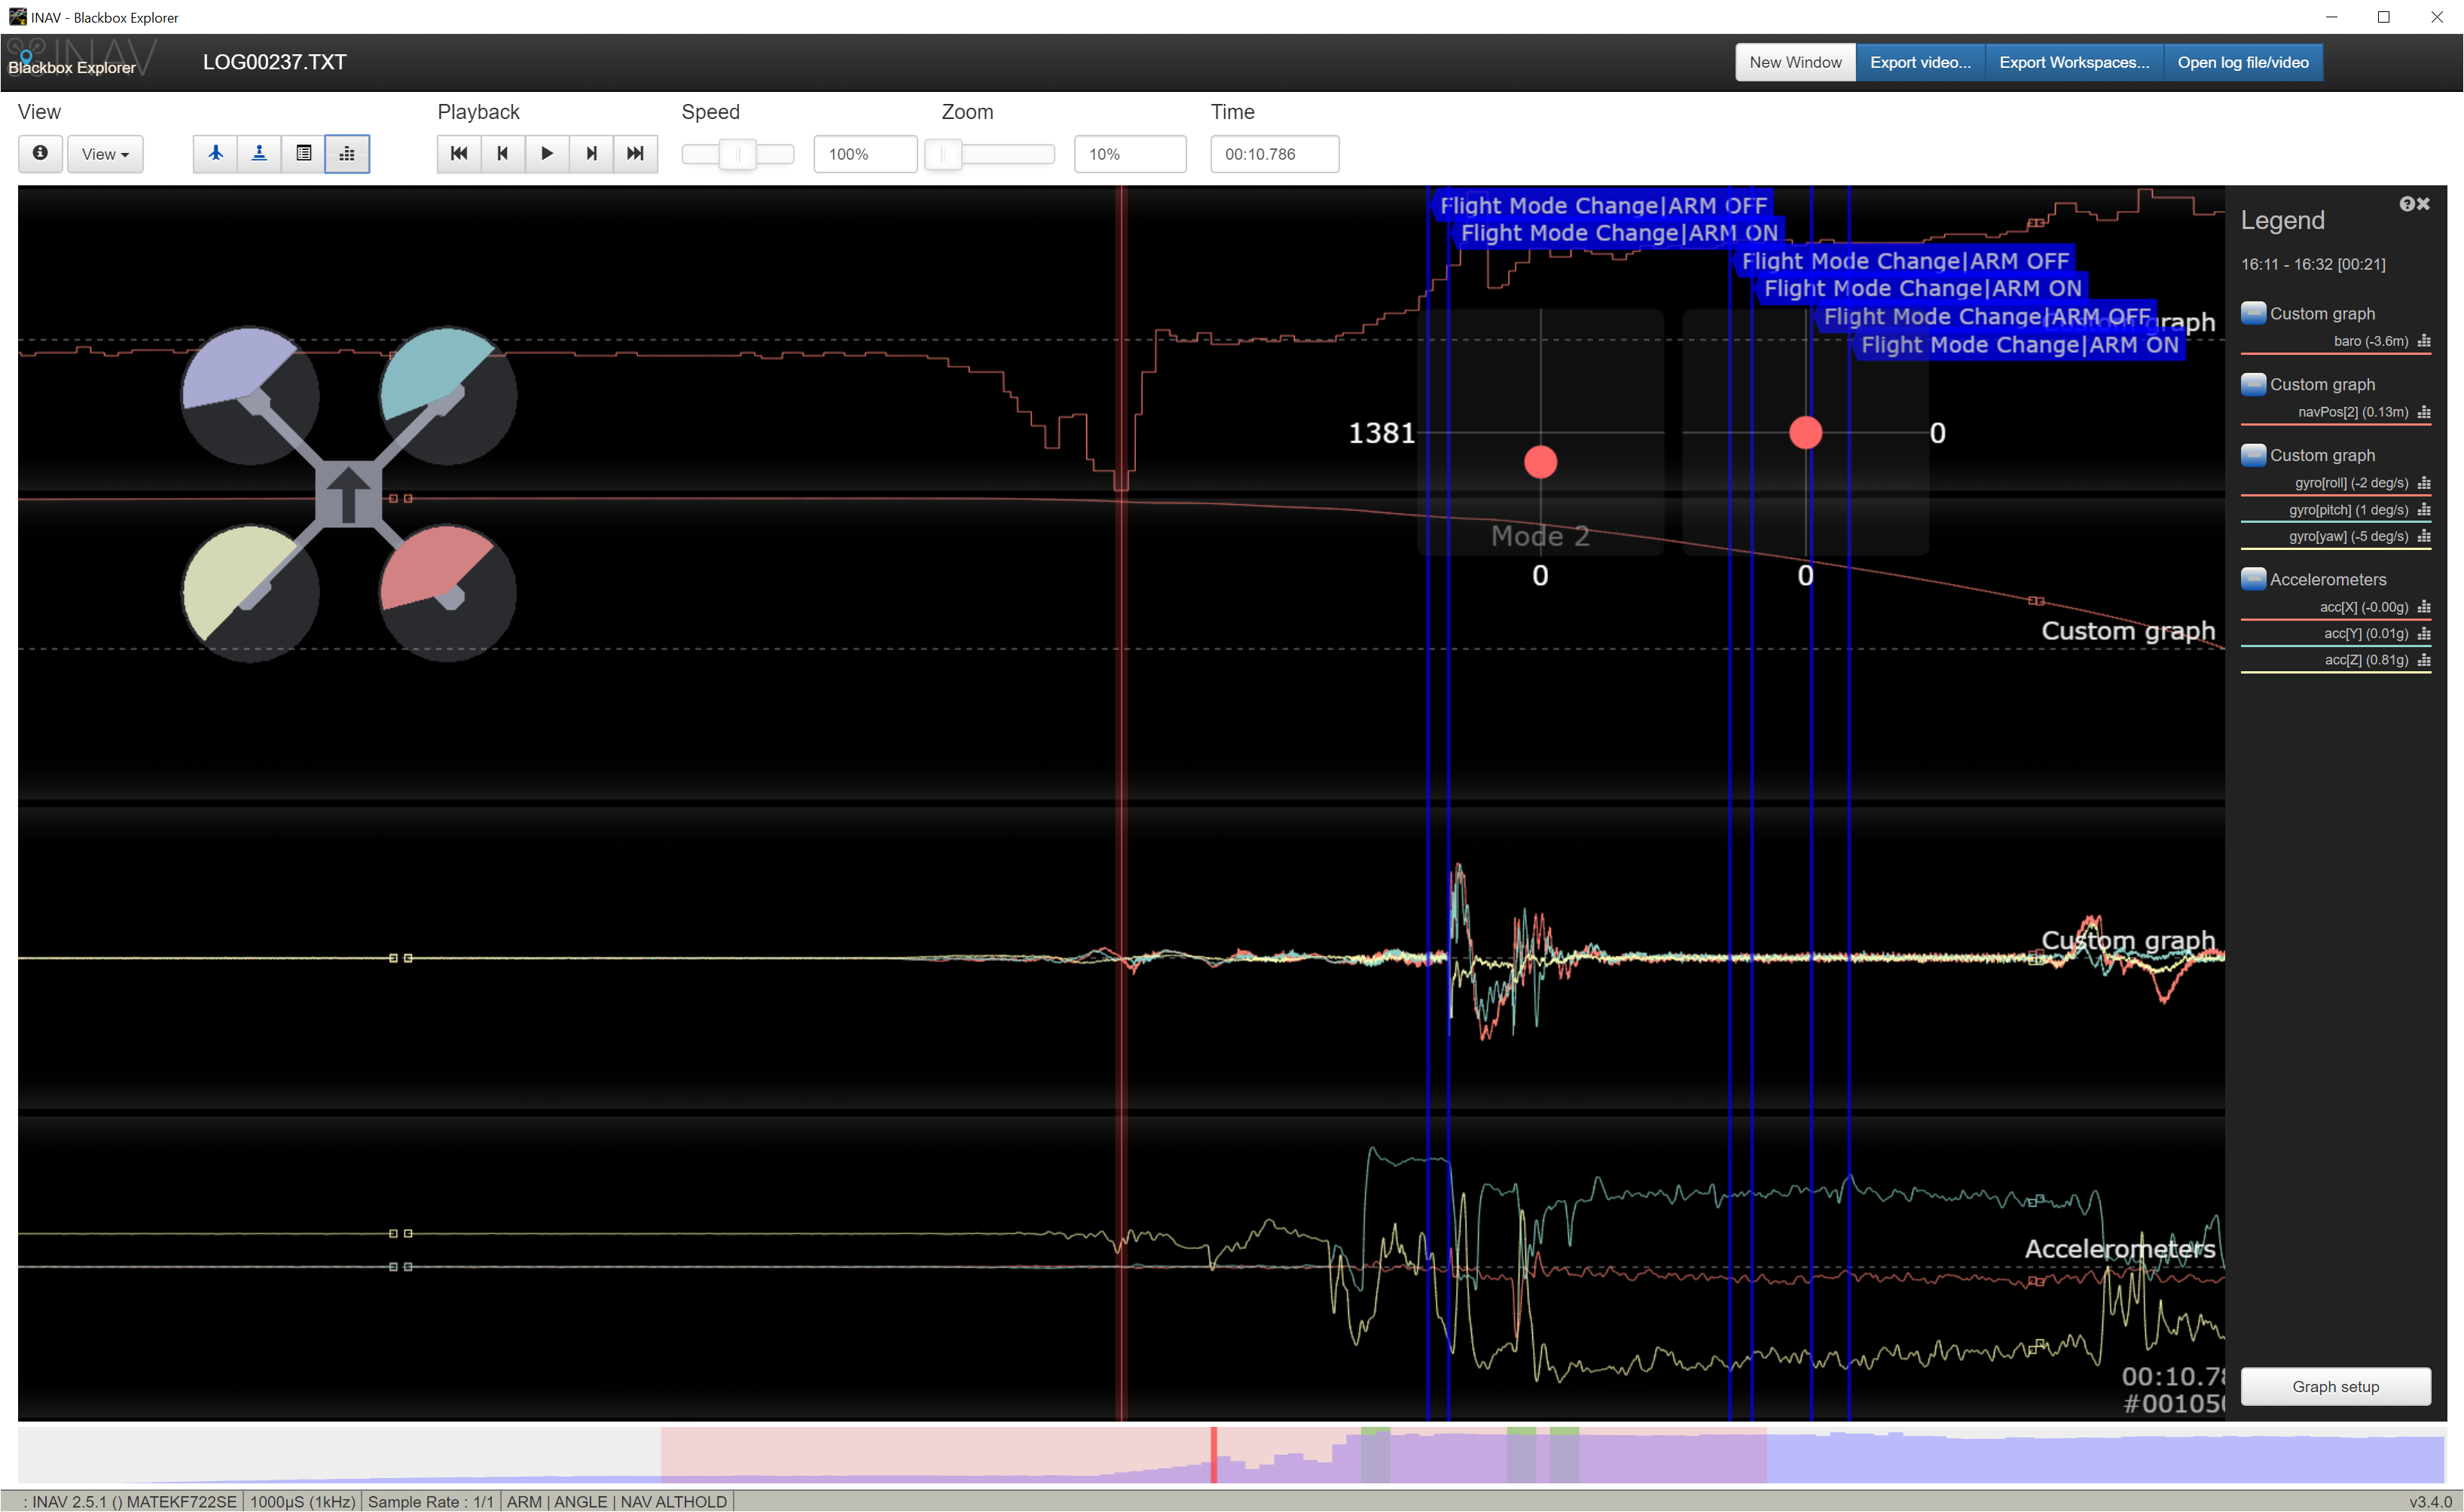Screen dimensions: 2464x1512
Task: Jump to start of log
Action: point(459,154)
